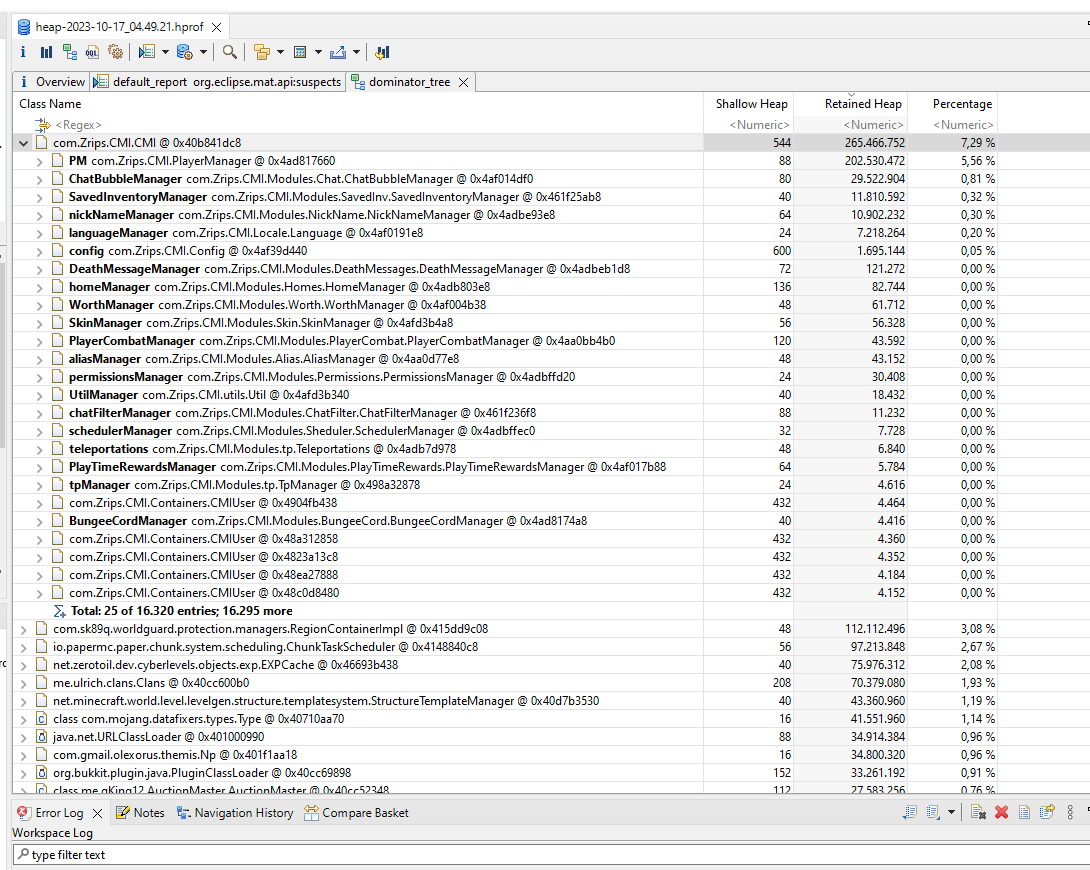Click the Retained Heap column header
This screenshot has height=870, width=1090.
[x=863, y=103]
